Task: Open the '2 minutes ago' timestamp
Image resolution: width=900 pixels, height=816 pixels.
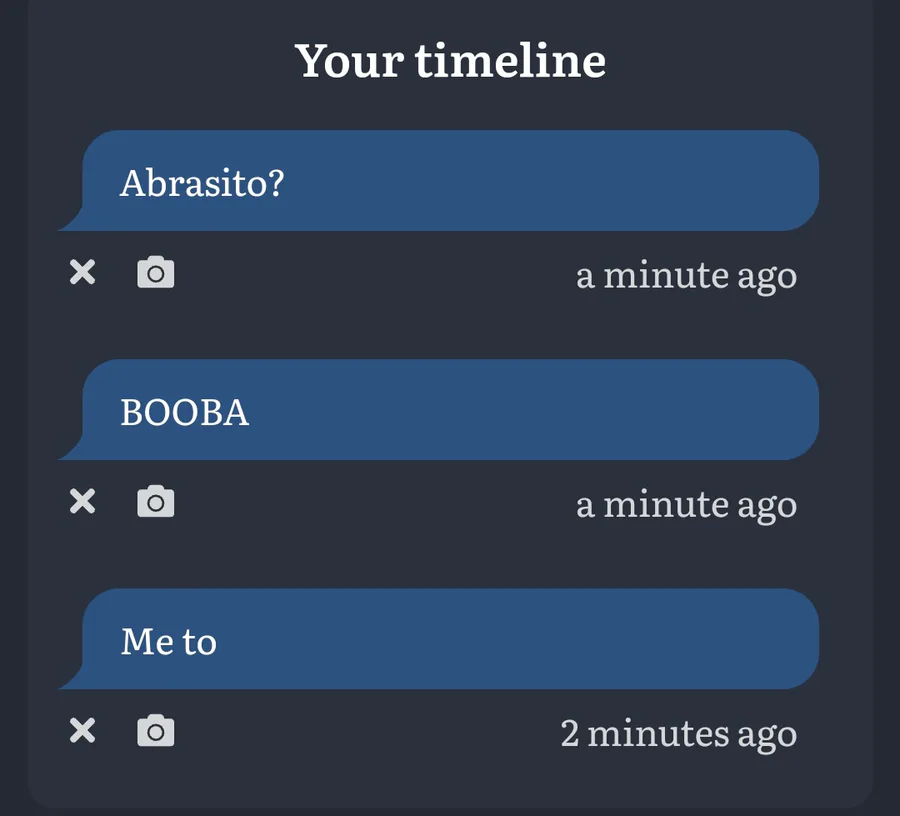Action: pyautogui.click(x=679, y=735)
